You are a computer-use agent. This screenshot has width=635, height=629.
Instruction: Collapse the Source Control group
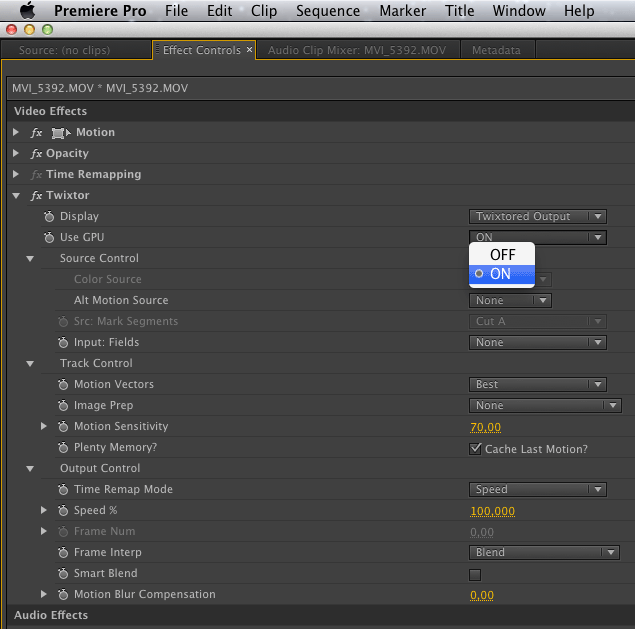pyautogui.click(x=30, y=258)
